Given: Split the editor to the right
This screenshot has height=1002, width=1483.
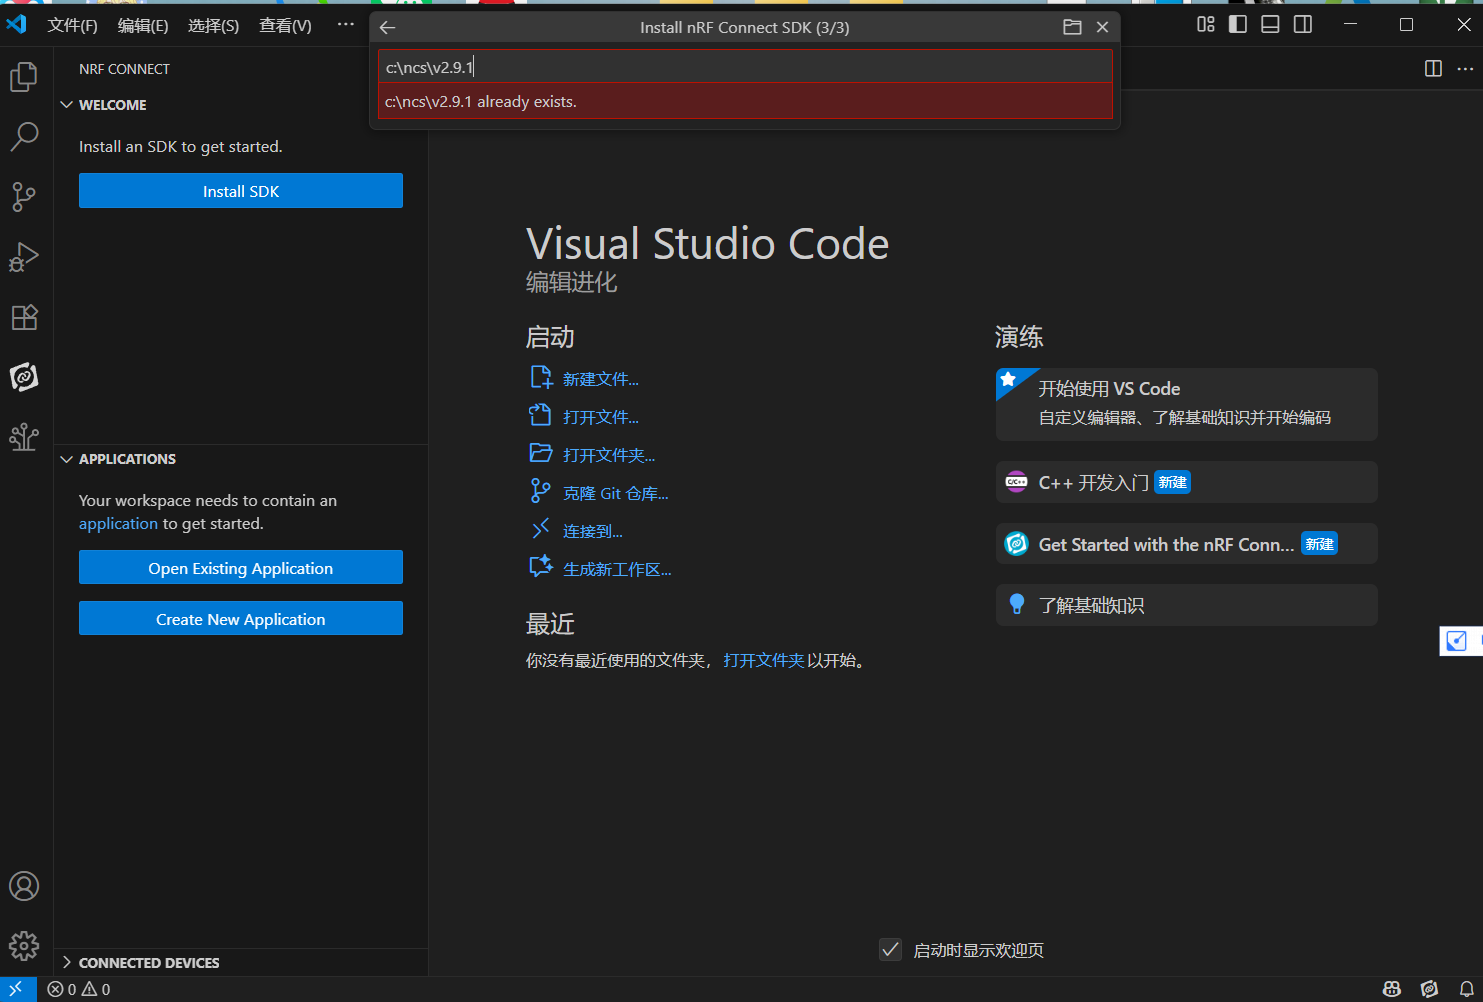Looking at the screenshot, I should (x=1433, y=68).
